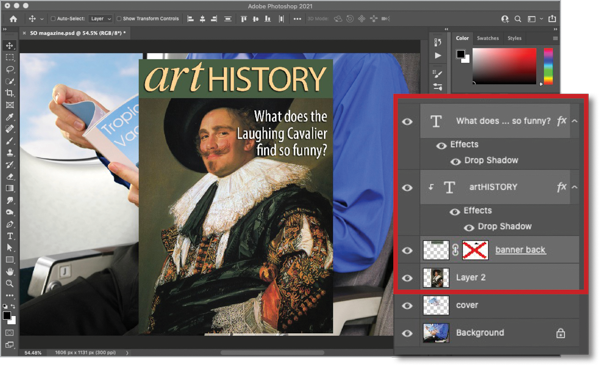
Task: Hide Layer 2 with eye icon
Action: pyautogui.click(x=407, y=278)
